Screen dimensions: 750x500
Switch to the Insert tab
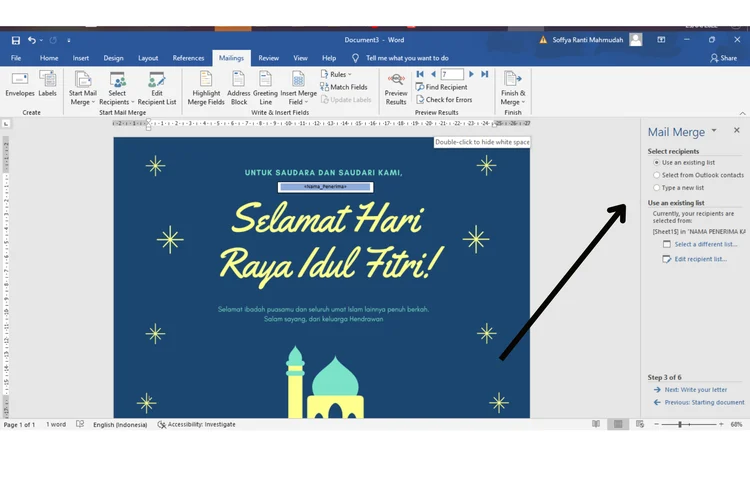click(x=80, y=58)
